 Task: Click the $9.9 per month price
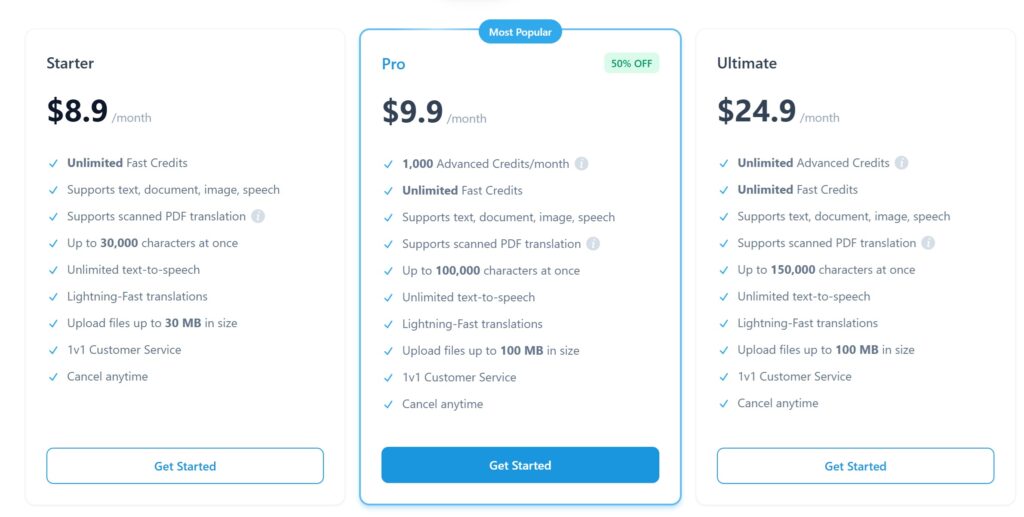(434, 112)
